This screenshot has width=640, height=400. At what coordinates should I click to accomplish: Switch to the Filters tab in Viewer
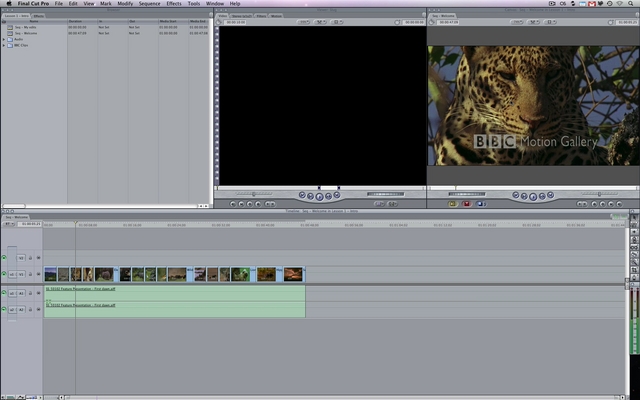[x=261, y=16]
